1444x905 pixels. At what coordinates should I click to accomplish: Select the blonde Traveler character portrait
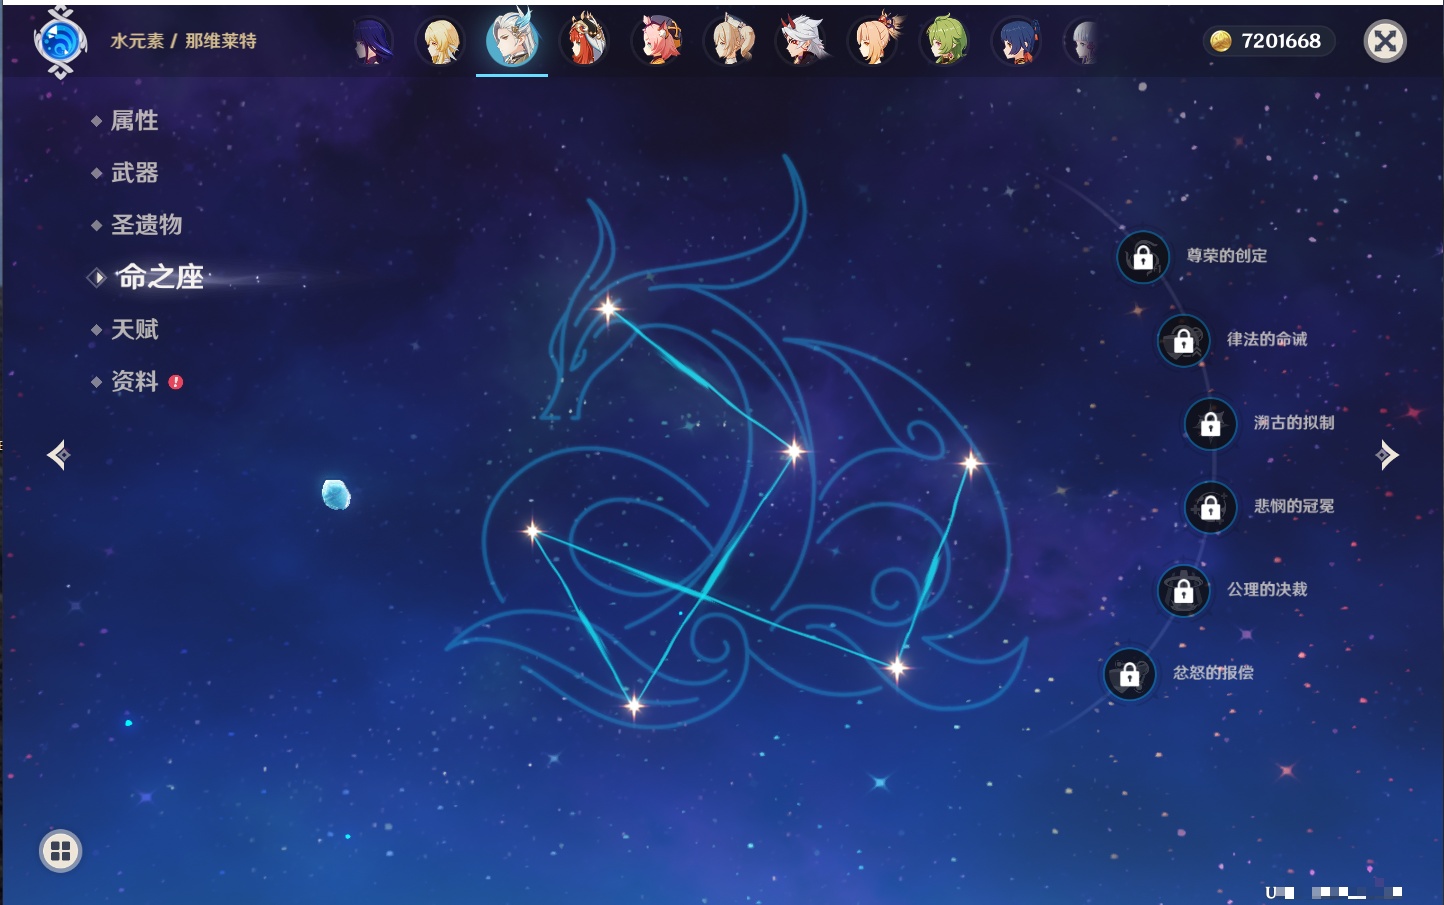[x=440, y=42]
